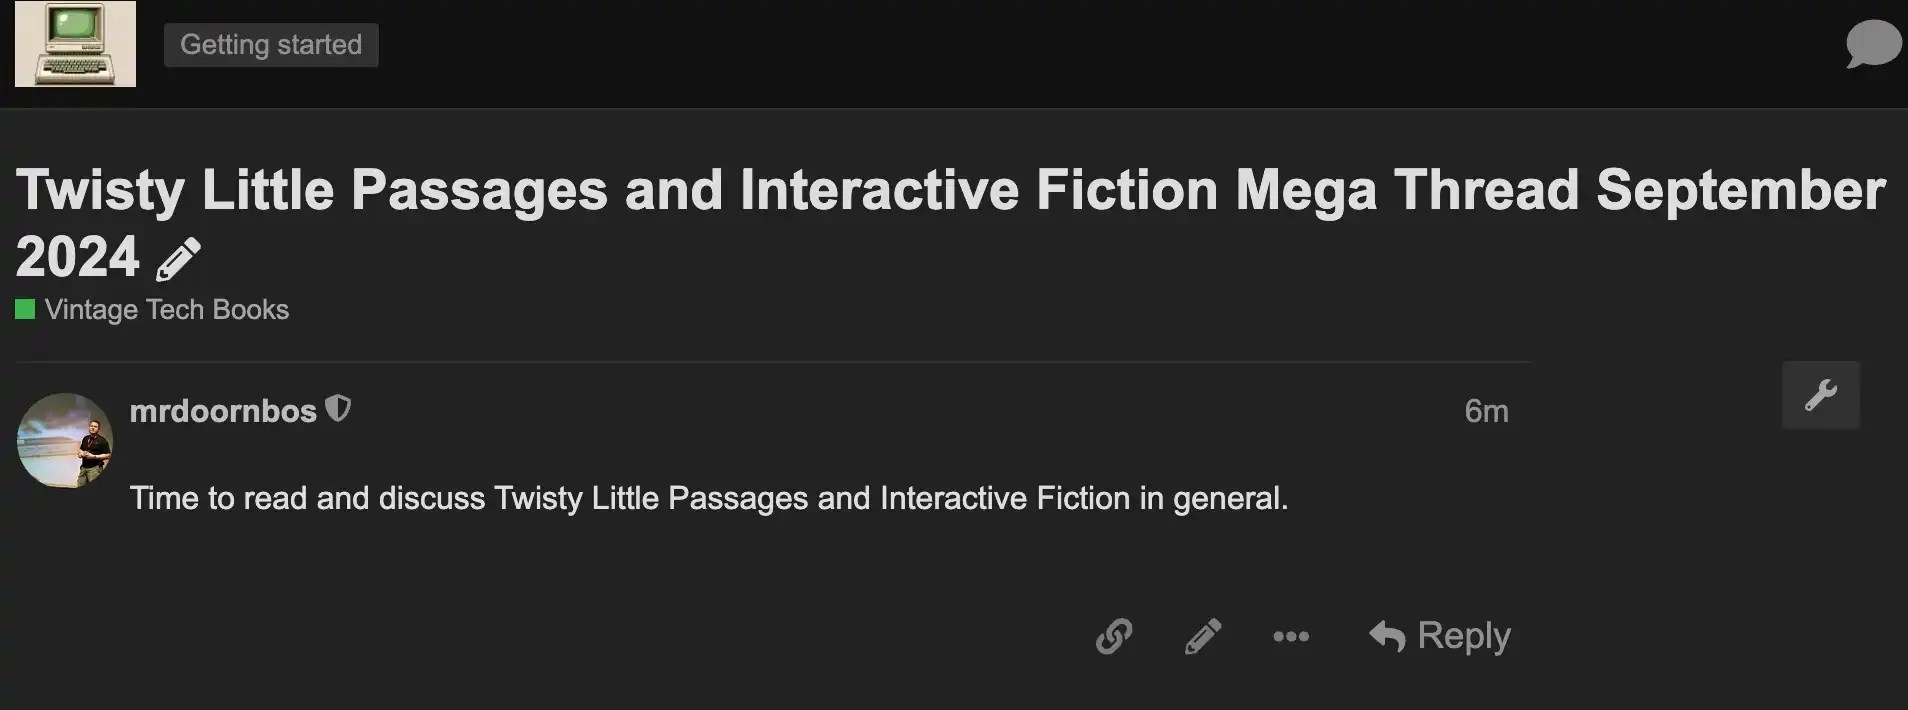Image resolution: width=1908 pixels, height=710 pixels.
Task: Click the moderator shield beside mrdoornbos
Action: click(x=339, y=409)
